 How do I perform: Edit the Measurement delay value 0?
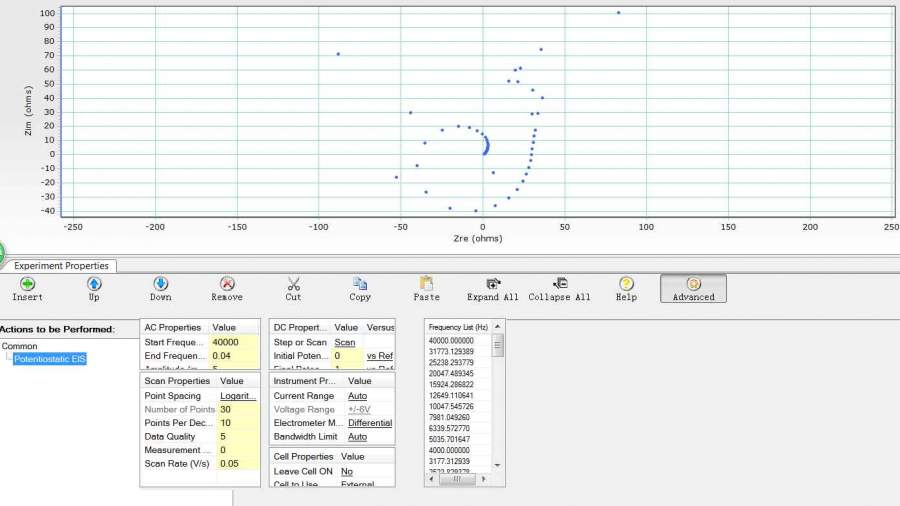click(x=238, y=450)
